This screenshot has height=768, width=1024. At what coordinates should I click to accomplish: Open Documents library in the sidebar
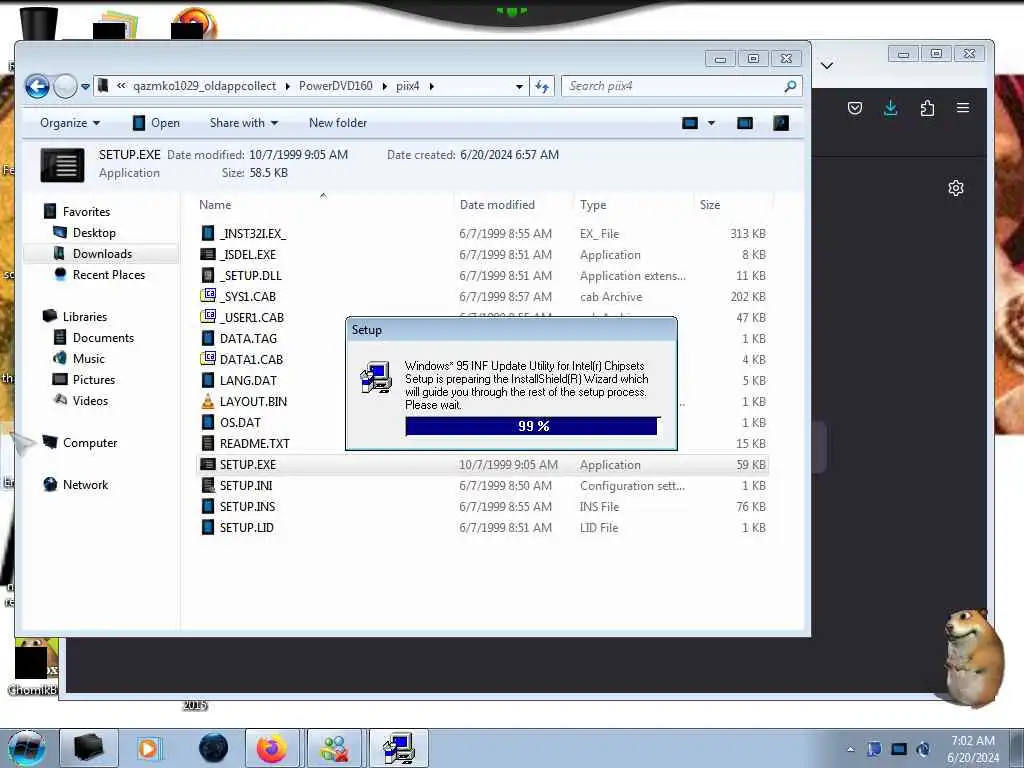pos(103,338)
